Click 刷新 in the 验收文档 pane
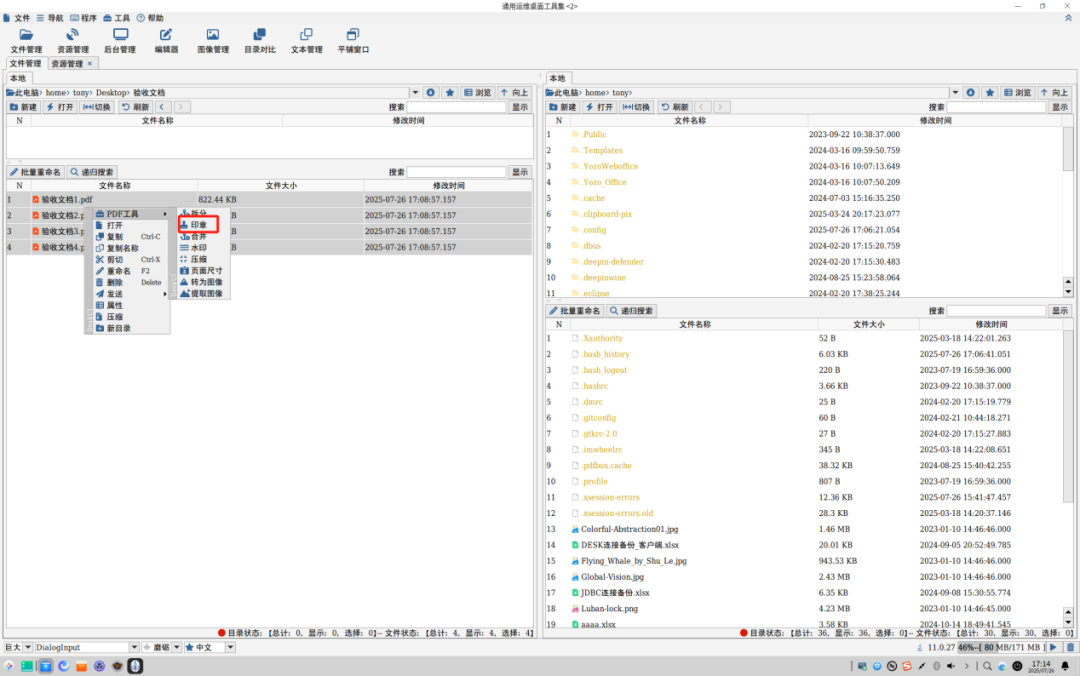The image size is (1080, 676). click(x=136, y=107)
